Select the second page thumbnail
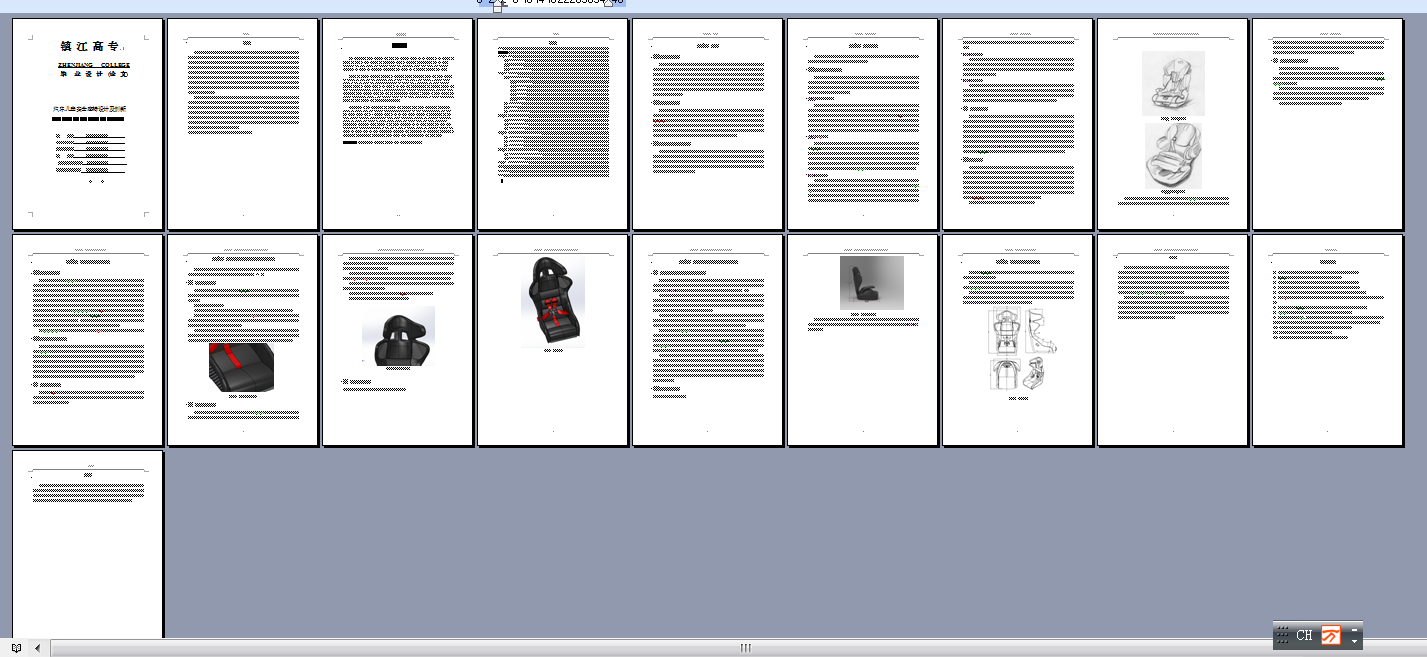This screenshot has width=1427, height=657. coord(243,124)
